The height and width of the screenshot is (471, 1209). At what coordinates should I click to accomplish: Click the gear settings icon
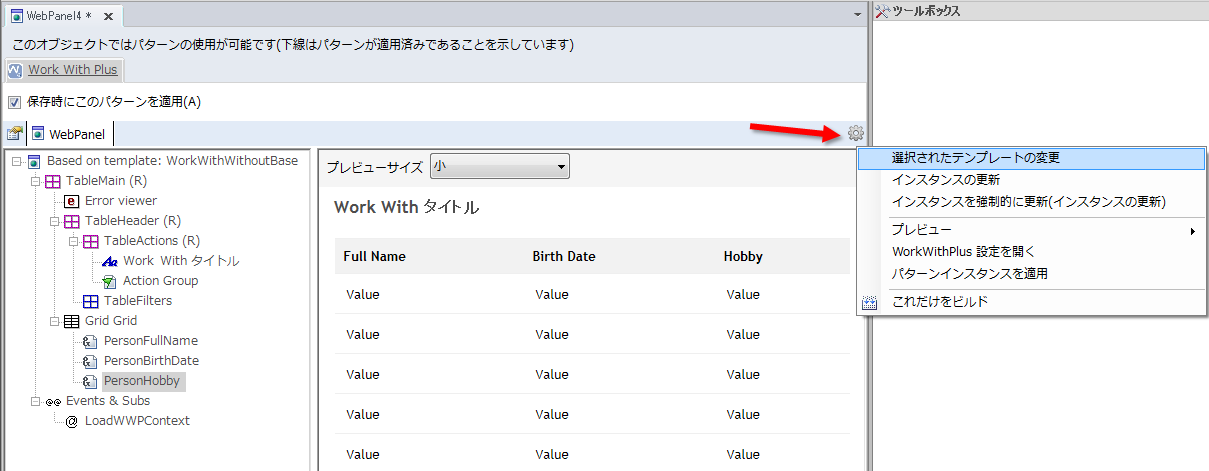pyautogui.click(x=855, y=133)
